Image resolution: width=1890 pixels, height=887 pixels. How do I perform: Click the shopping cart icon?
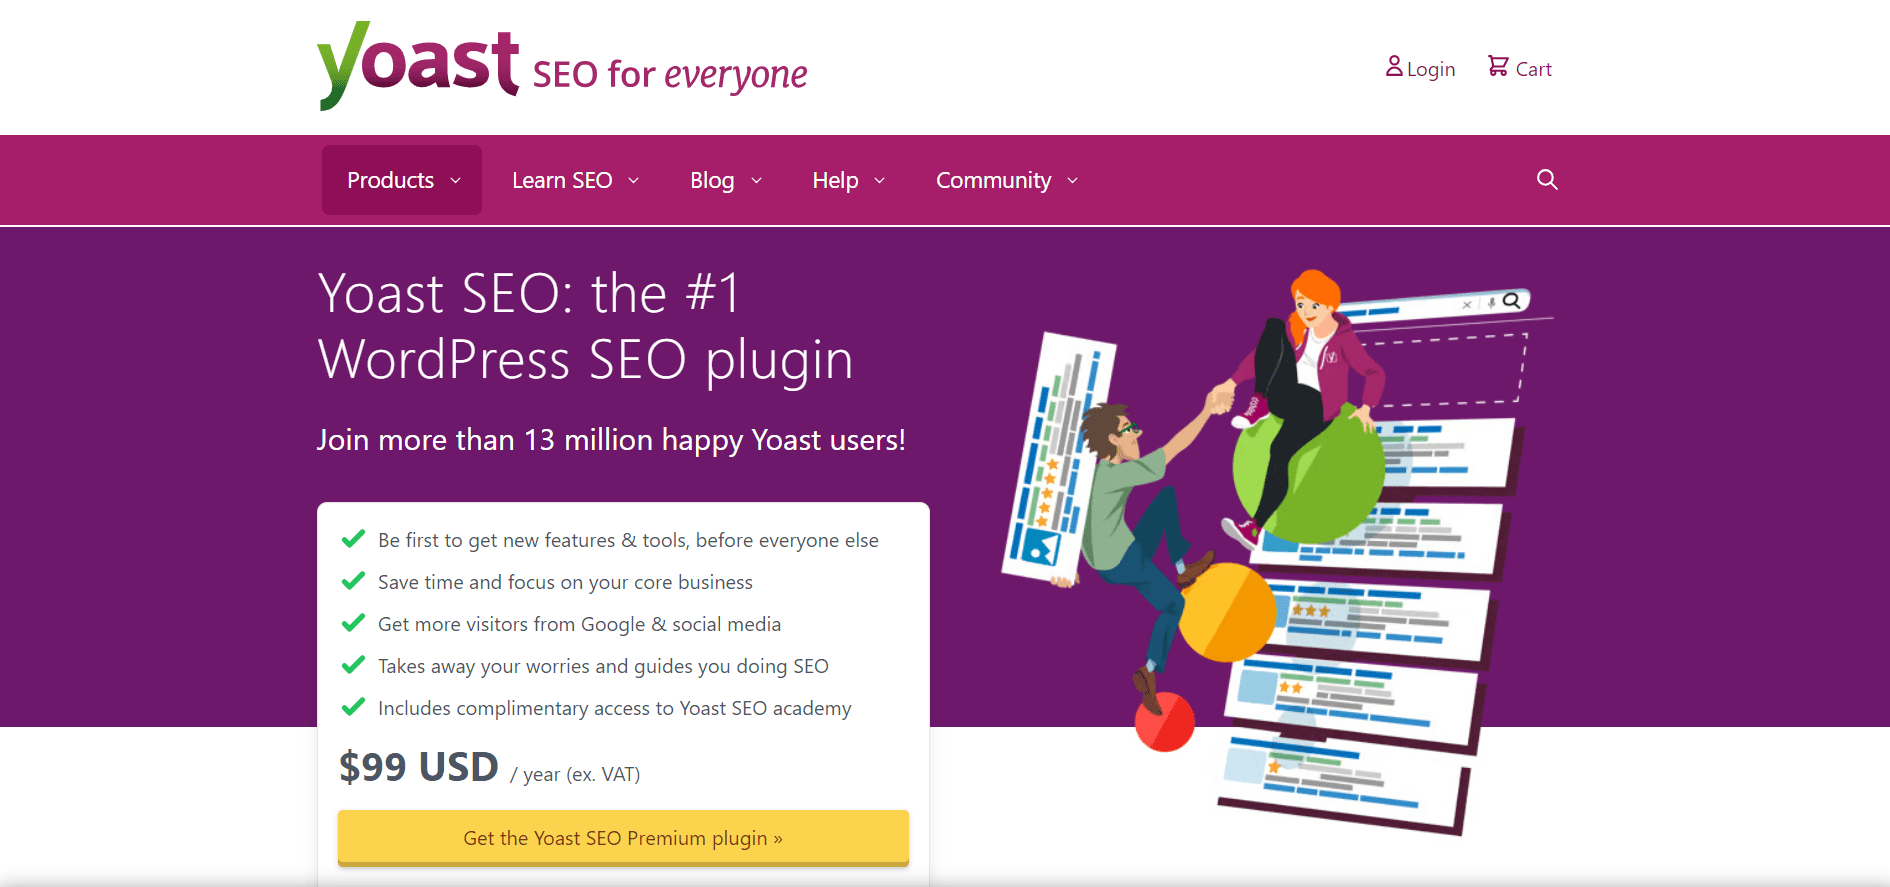coord(1497,66)
